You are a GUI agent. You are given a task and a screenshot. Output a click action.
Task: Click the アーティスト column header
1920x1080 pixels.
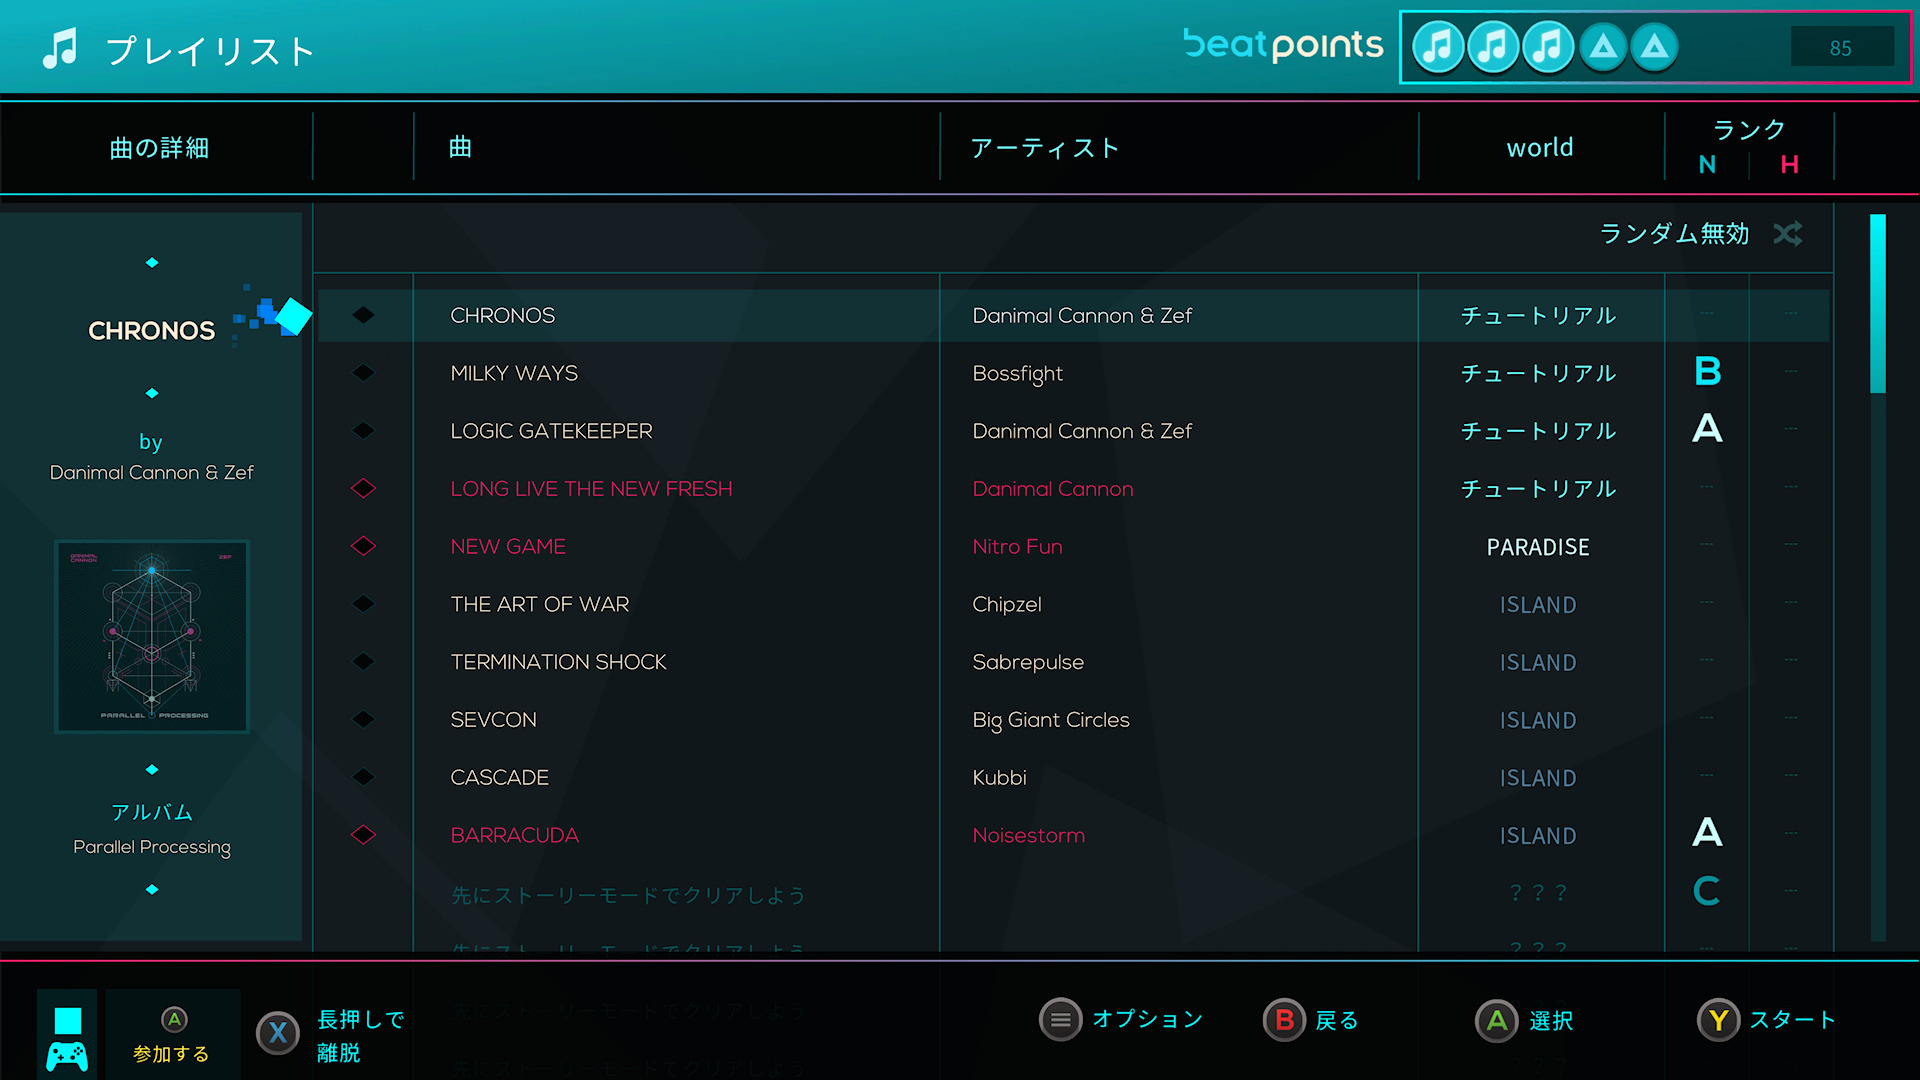[1044, 148]
